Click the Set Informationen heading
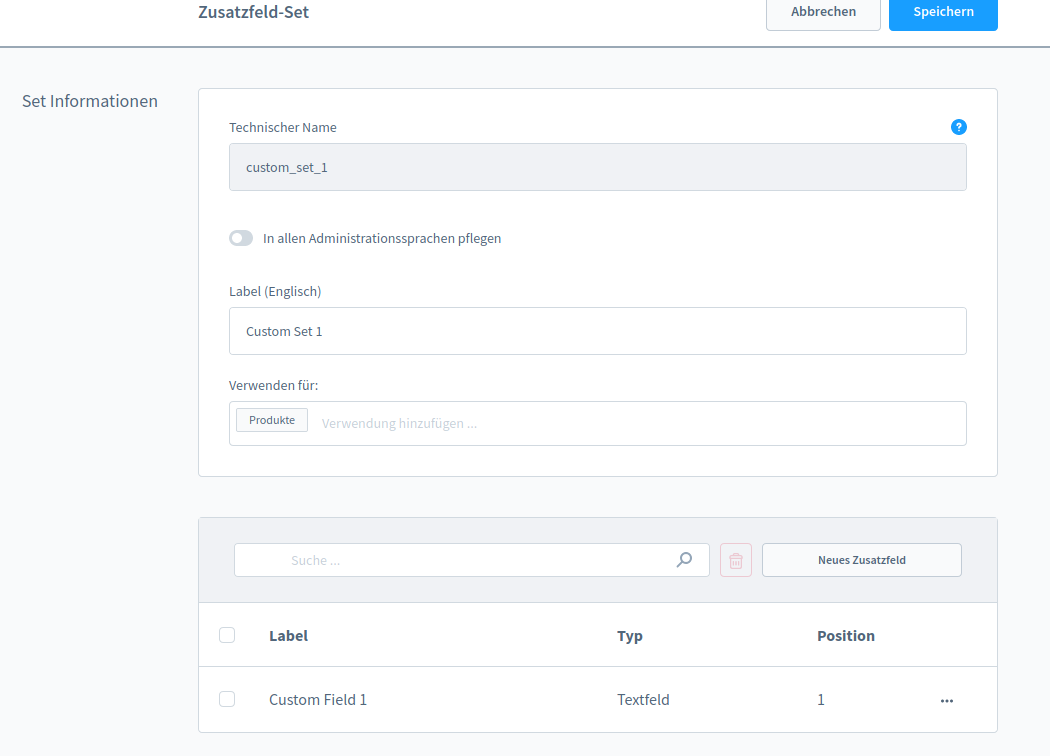This screenshot has width=1050, height=756. 90,101
